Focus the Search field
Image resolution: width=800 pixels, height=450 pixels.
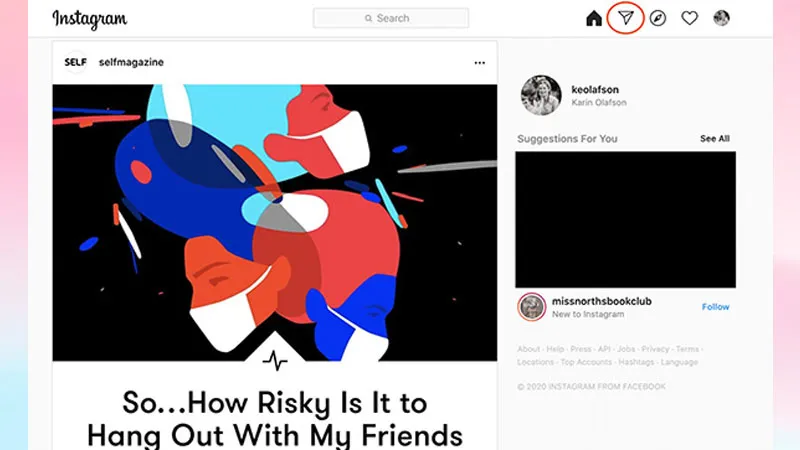coord(391,18)
